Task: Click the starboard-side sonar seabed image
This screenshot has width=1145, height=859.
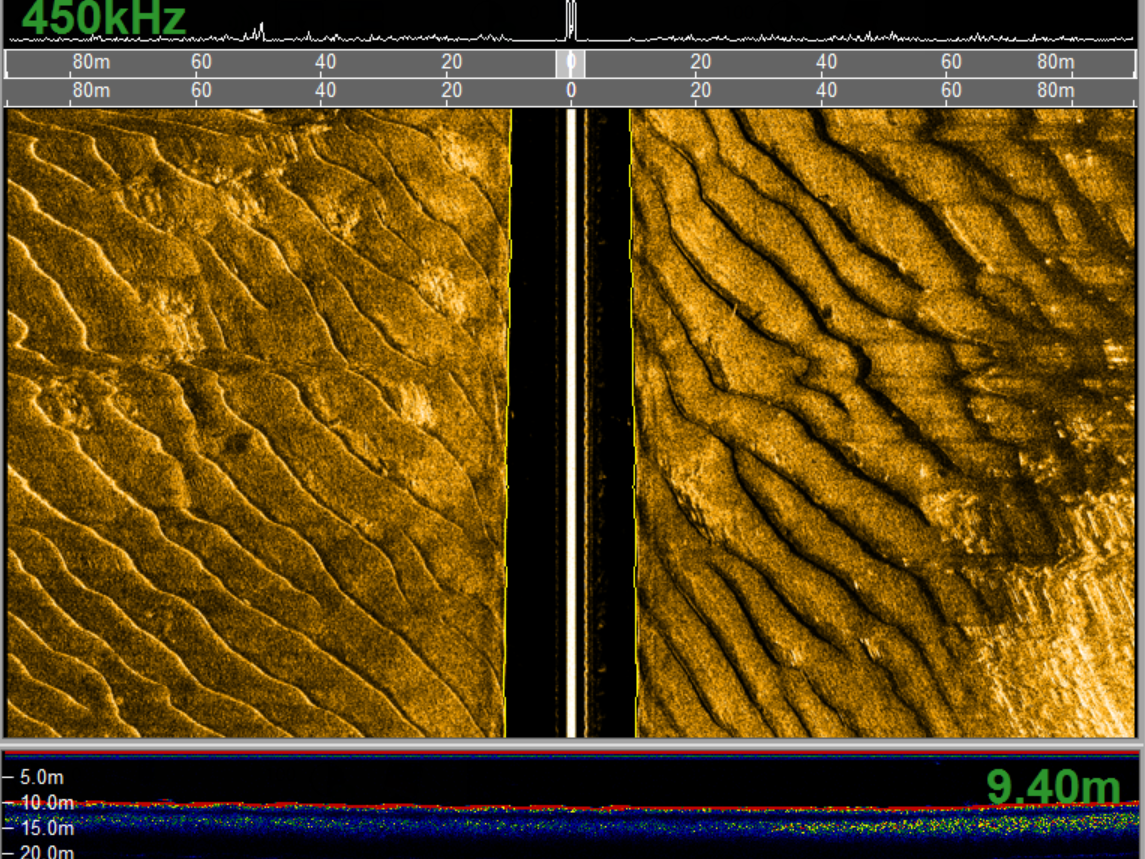Action: tap(884, 423)
